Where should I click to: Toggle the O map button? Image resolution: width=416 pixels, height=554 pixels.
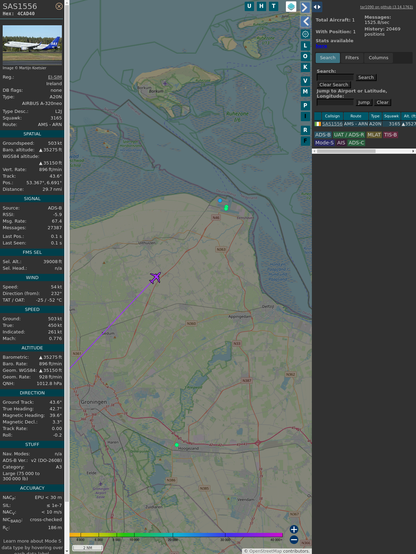(x=305, y=56)
